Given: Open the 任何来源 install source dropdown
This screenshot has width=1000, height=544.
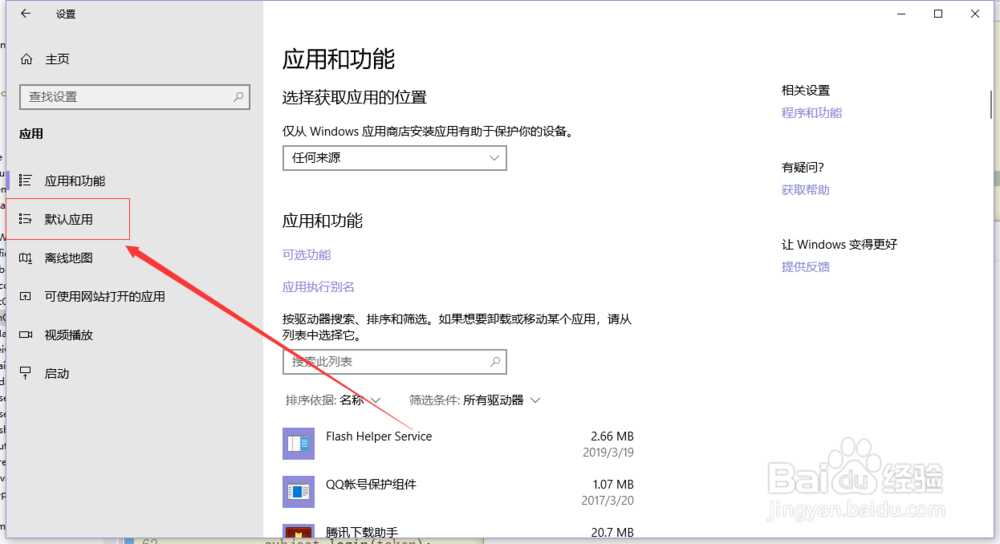Looking at the screenshot, I should (395, 158).
